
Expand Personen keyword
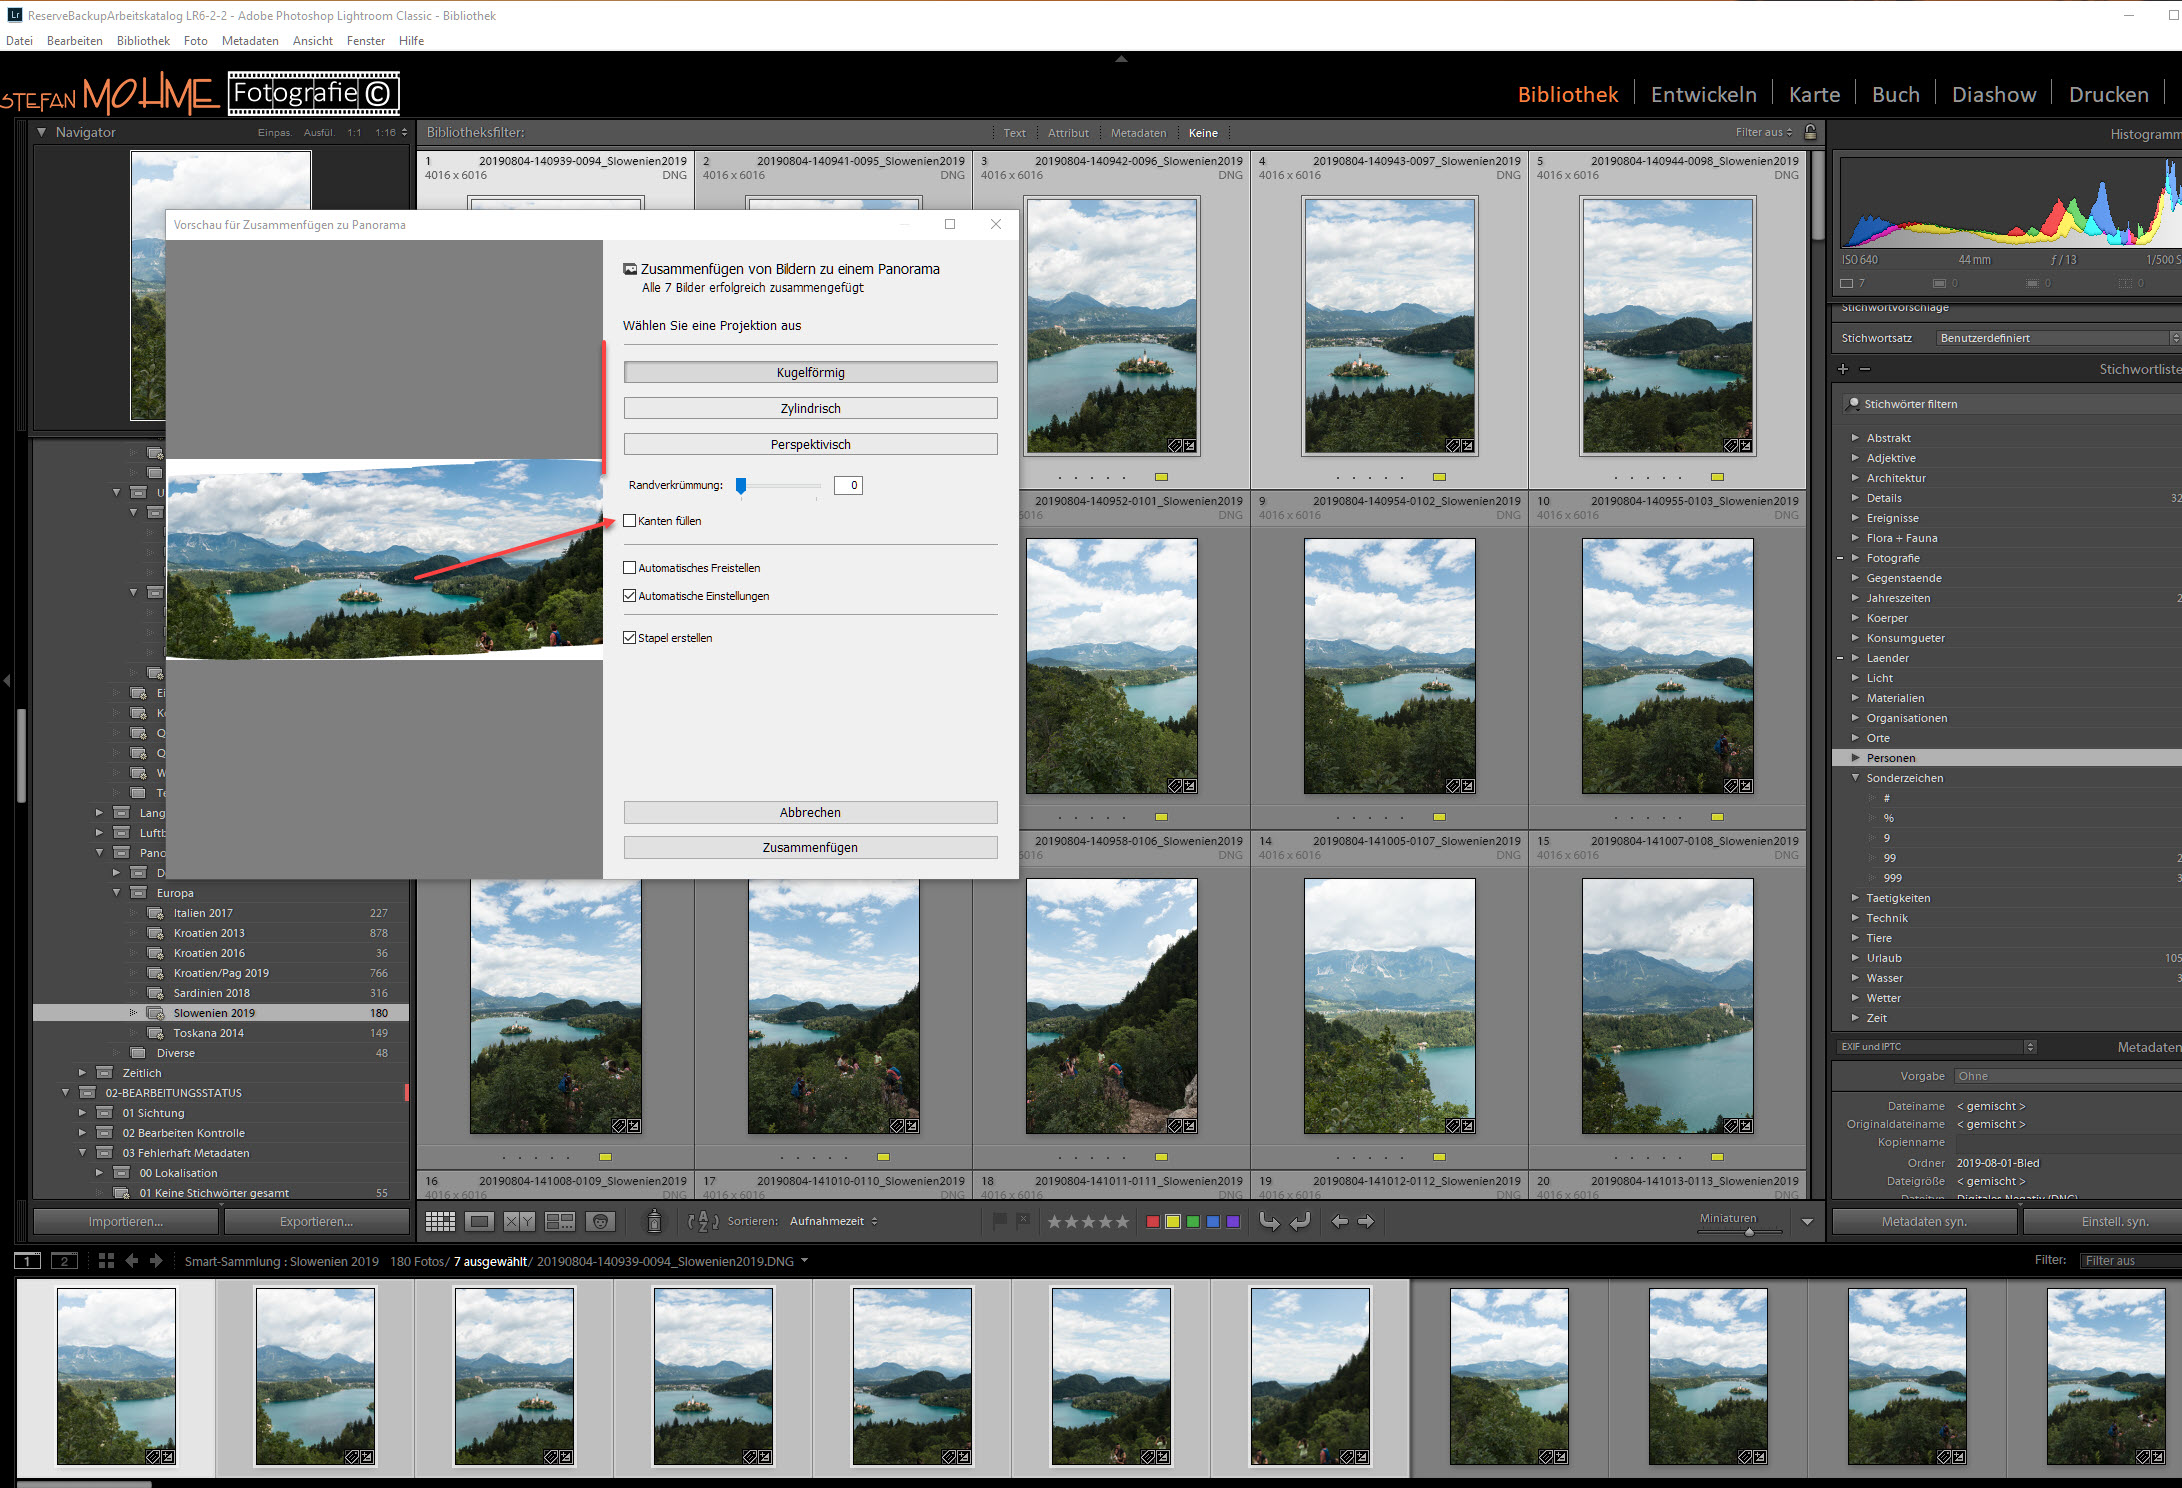click(1856, 758)
